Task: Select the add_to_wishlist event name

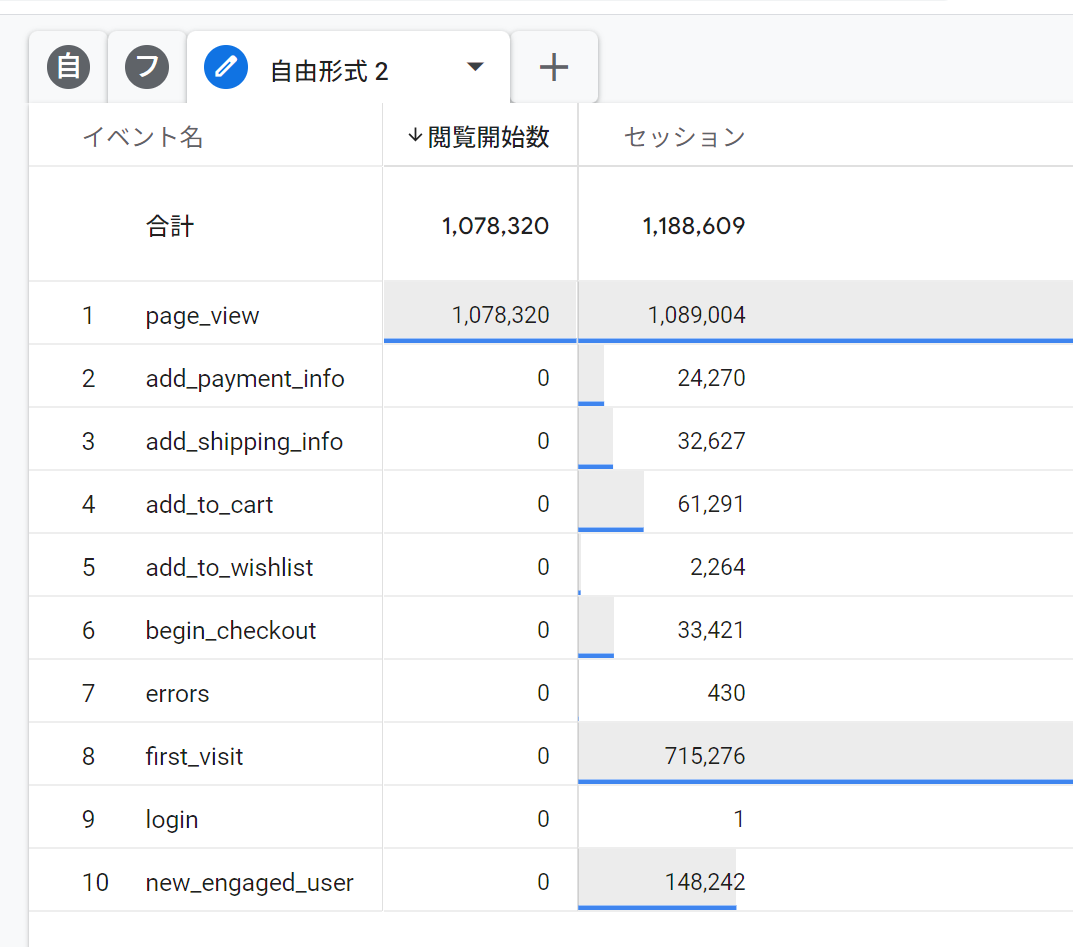Action: (229, 567)
